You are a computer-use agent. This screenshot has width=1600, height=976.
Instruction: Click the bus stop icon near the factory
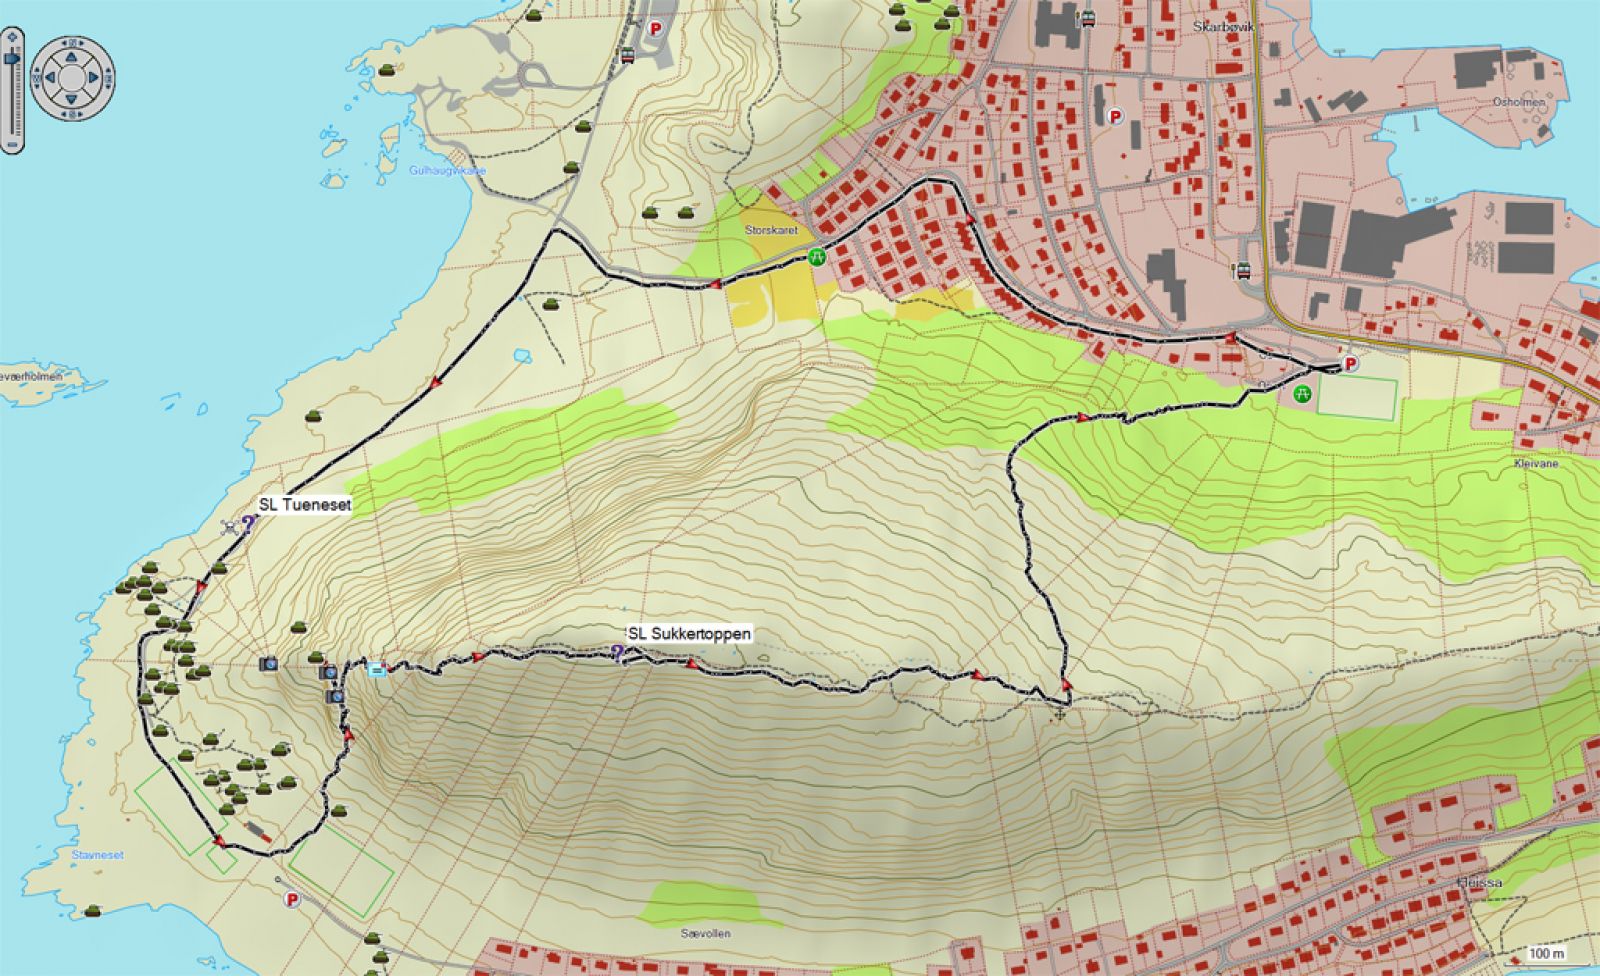(x=1243, y=270)
